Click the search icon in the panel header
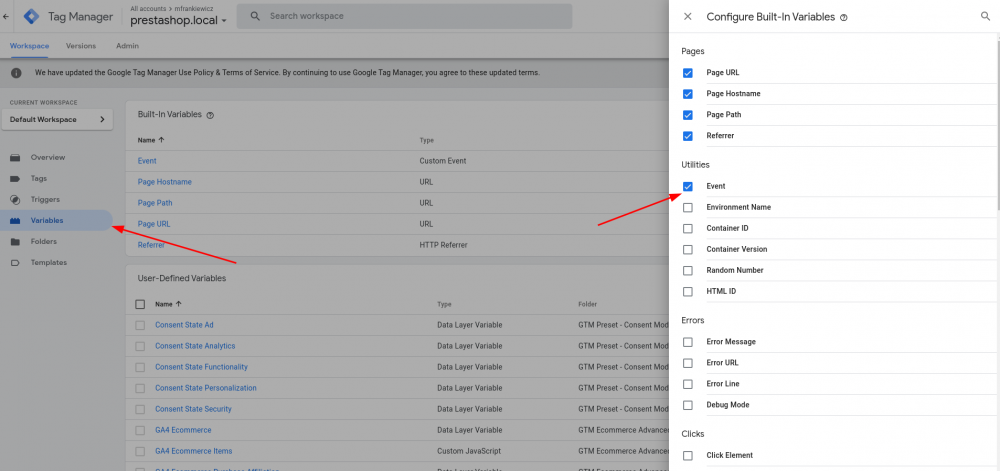 tap(986, 17)
